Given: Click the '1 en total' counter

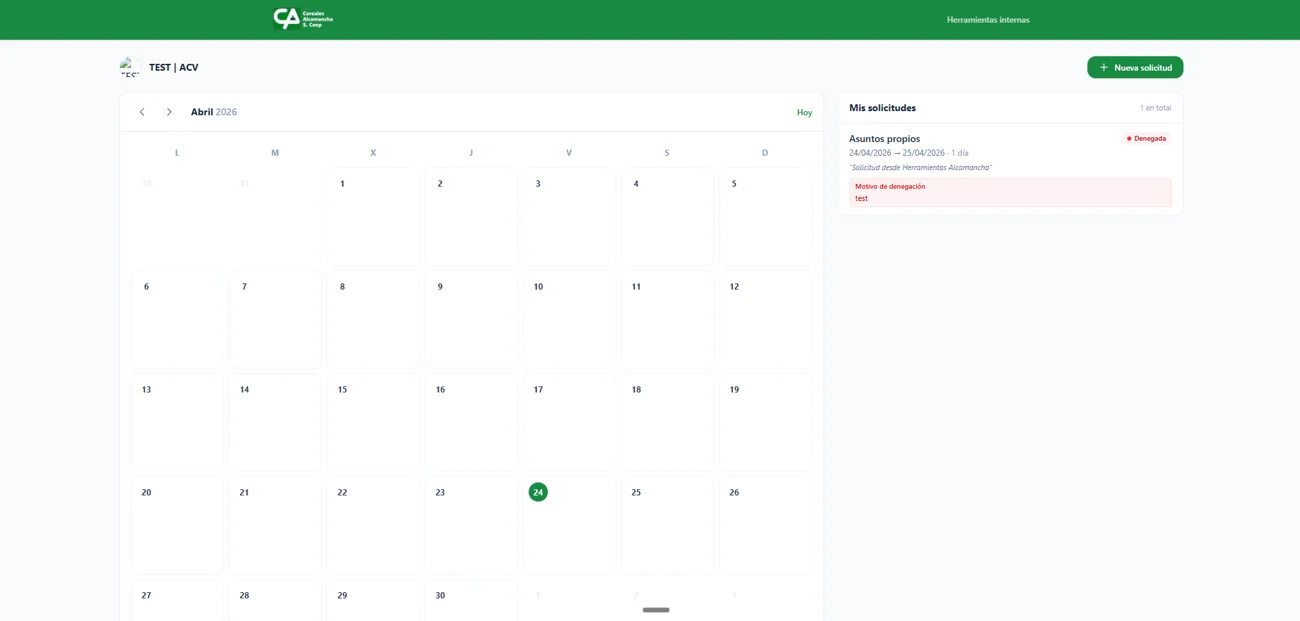Looking at the screenshot, I should [x=1155, y=108].
